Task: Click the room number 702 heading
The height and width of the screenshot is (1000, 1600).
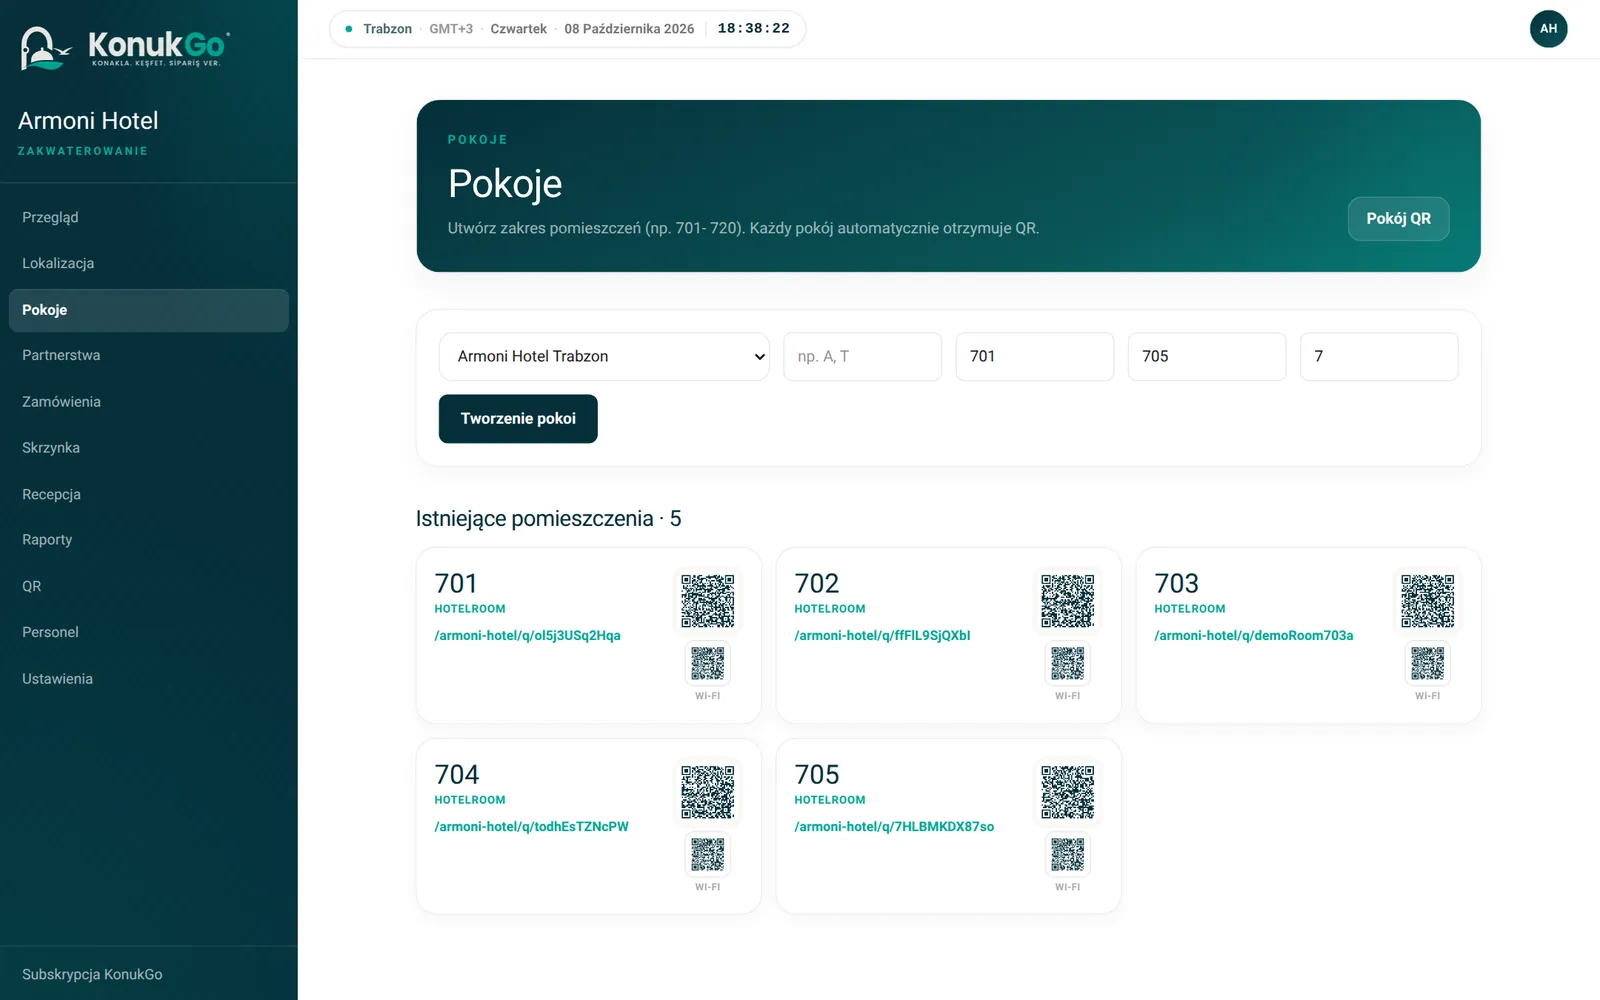Action: 817,583
